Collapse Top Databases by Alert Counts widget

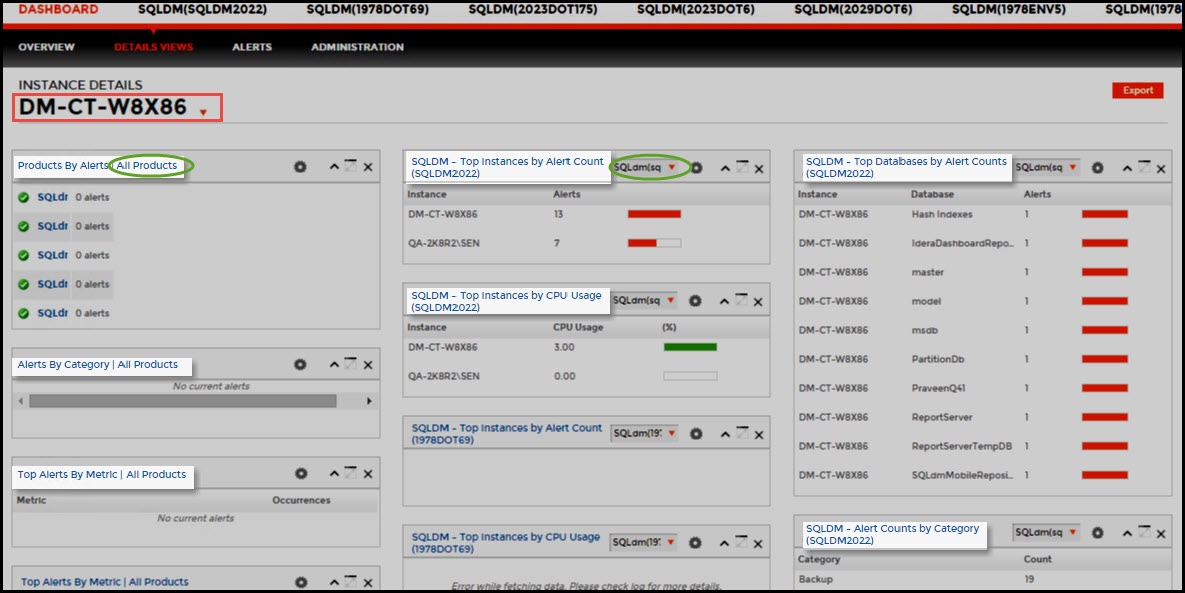click(1127, 168)
